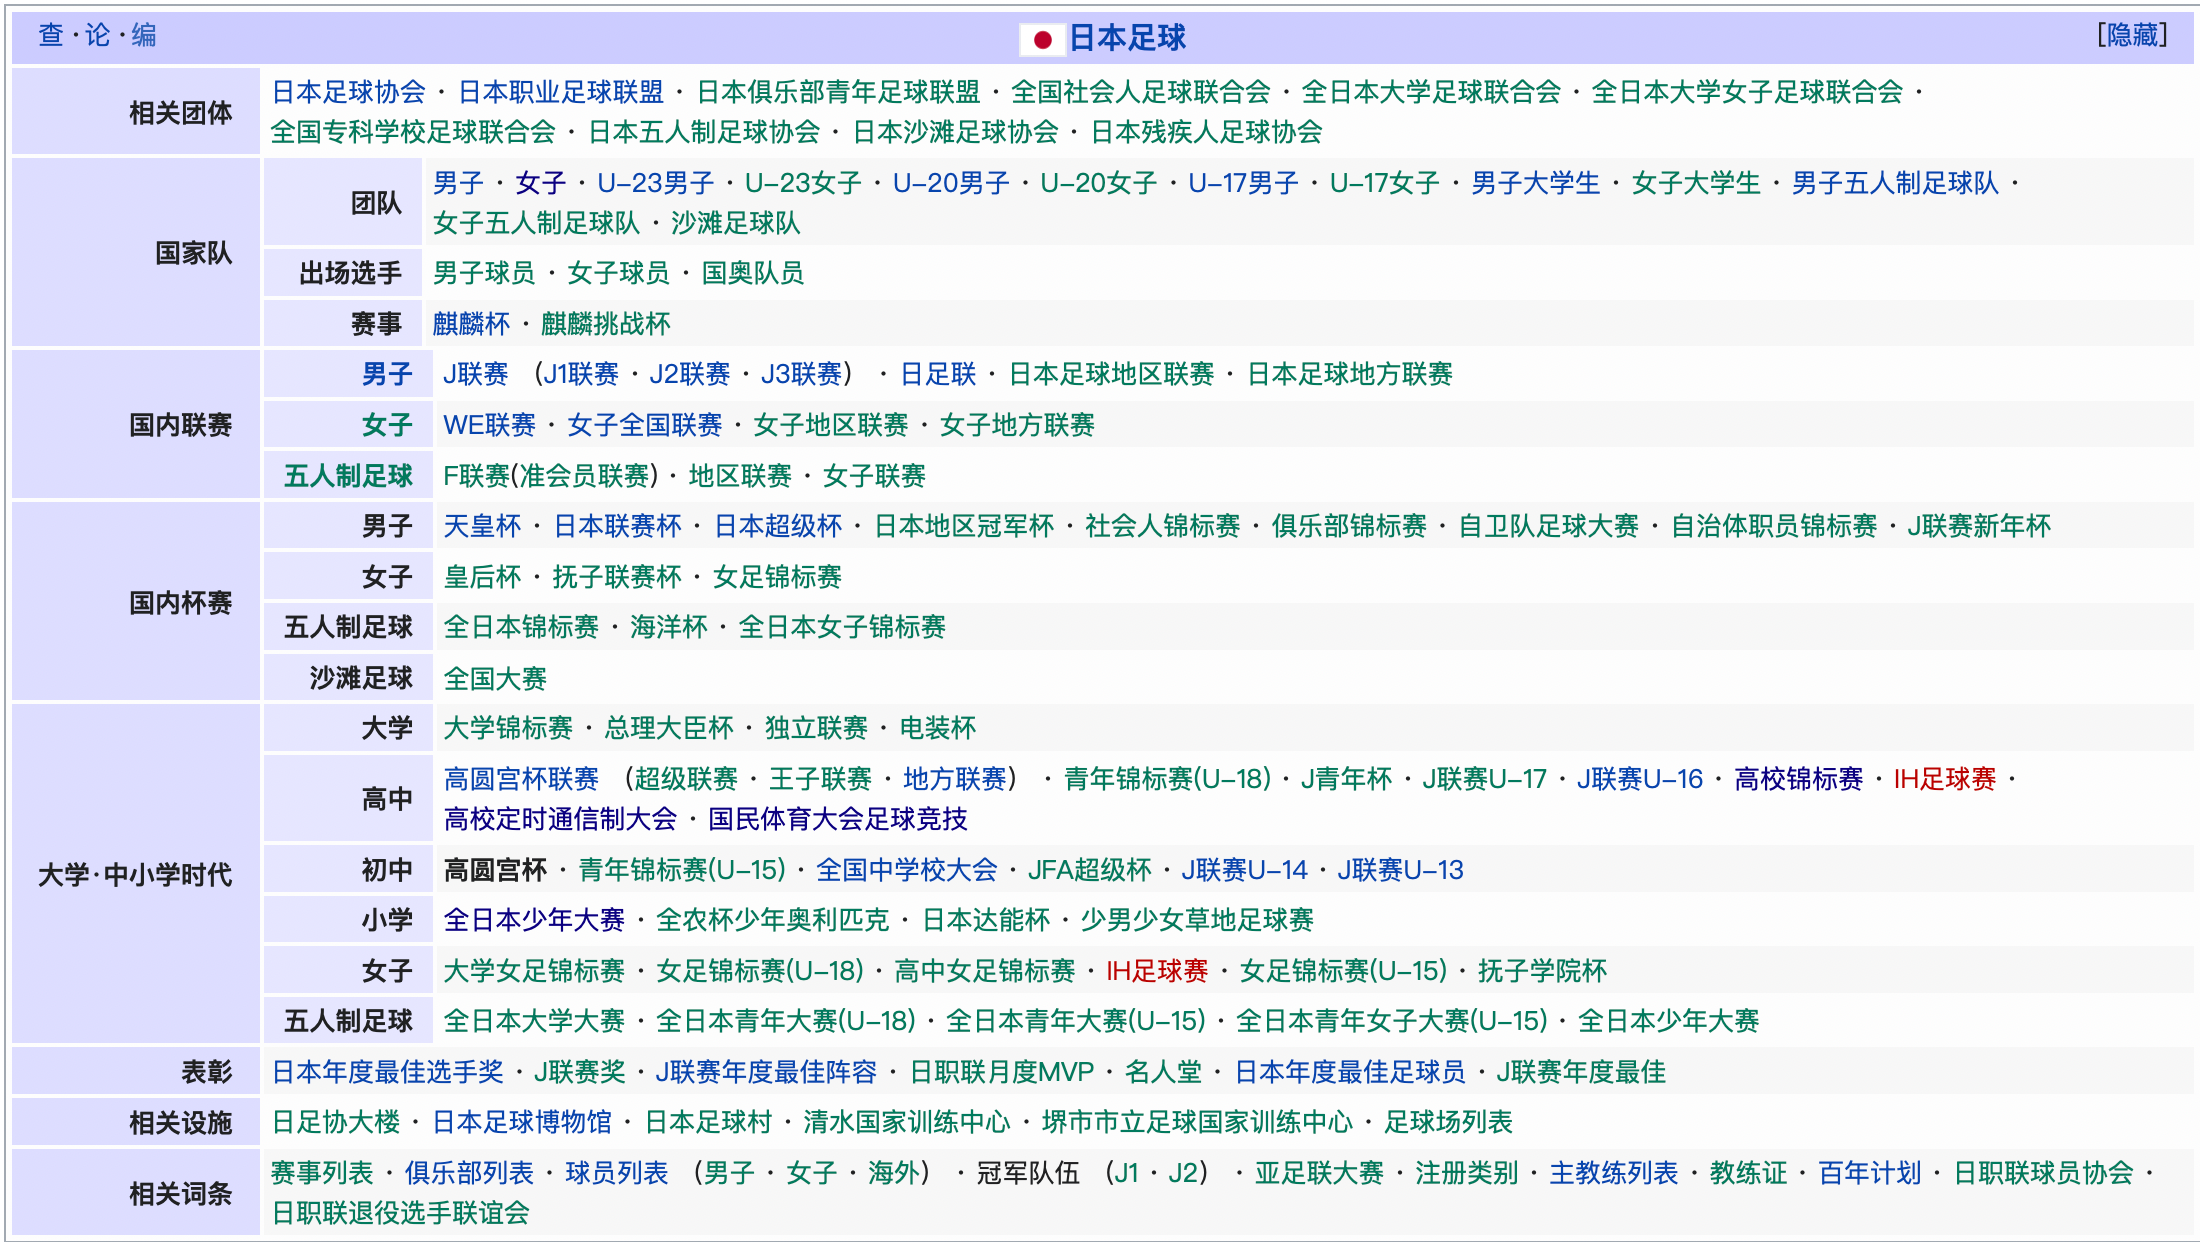Open 抚子学院杯 link
Image resolution: width=2200 pixels, height=1242 pixels.
(1542, 971)
